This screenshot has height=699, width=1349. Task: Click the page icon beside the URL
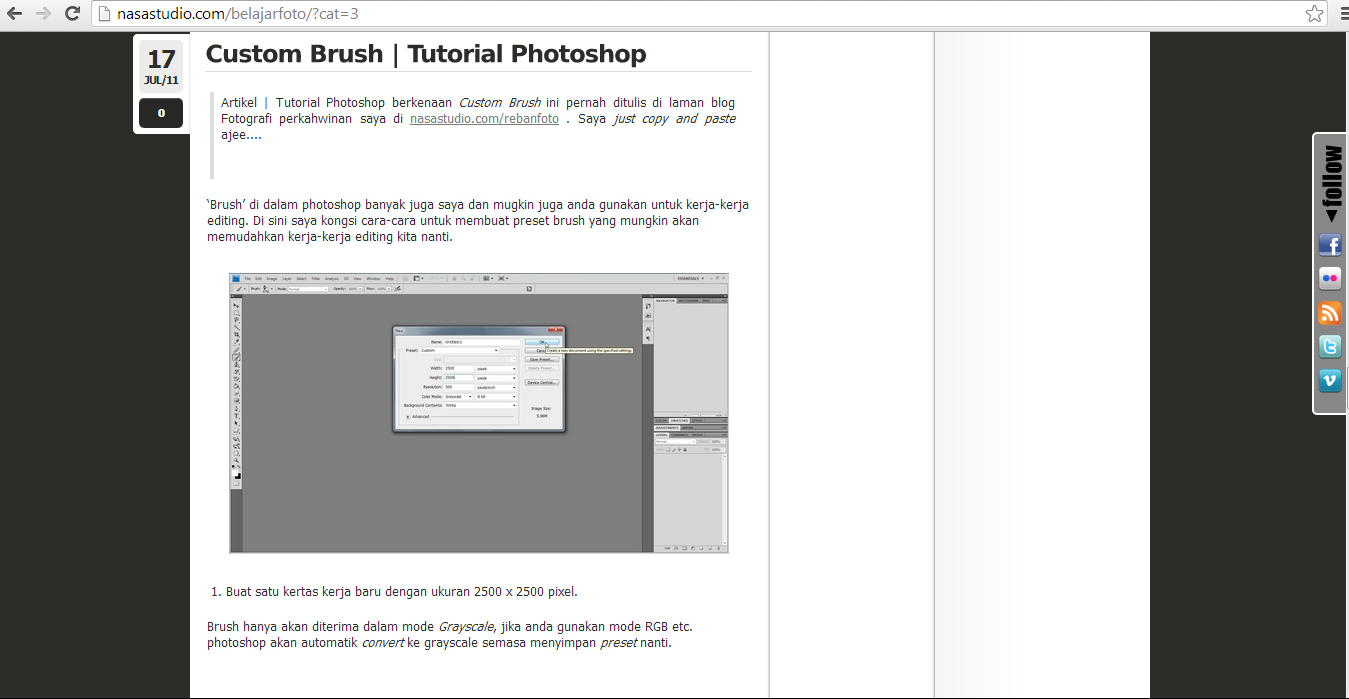click(105, 14)
